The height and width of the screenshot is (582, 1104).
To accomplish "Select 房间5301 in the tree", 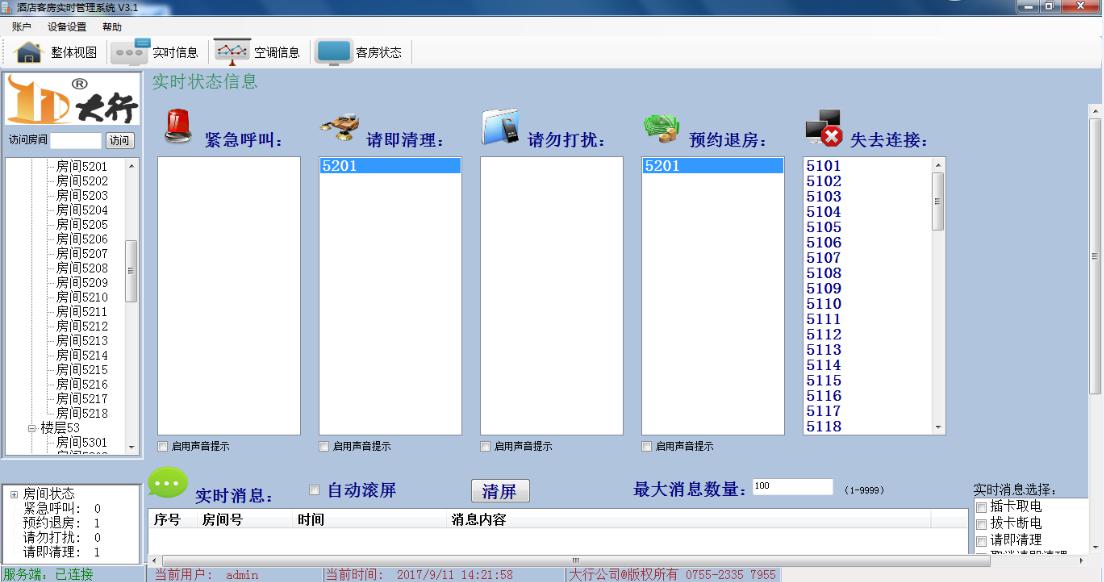I will pos(82,442).
